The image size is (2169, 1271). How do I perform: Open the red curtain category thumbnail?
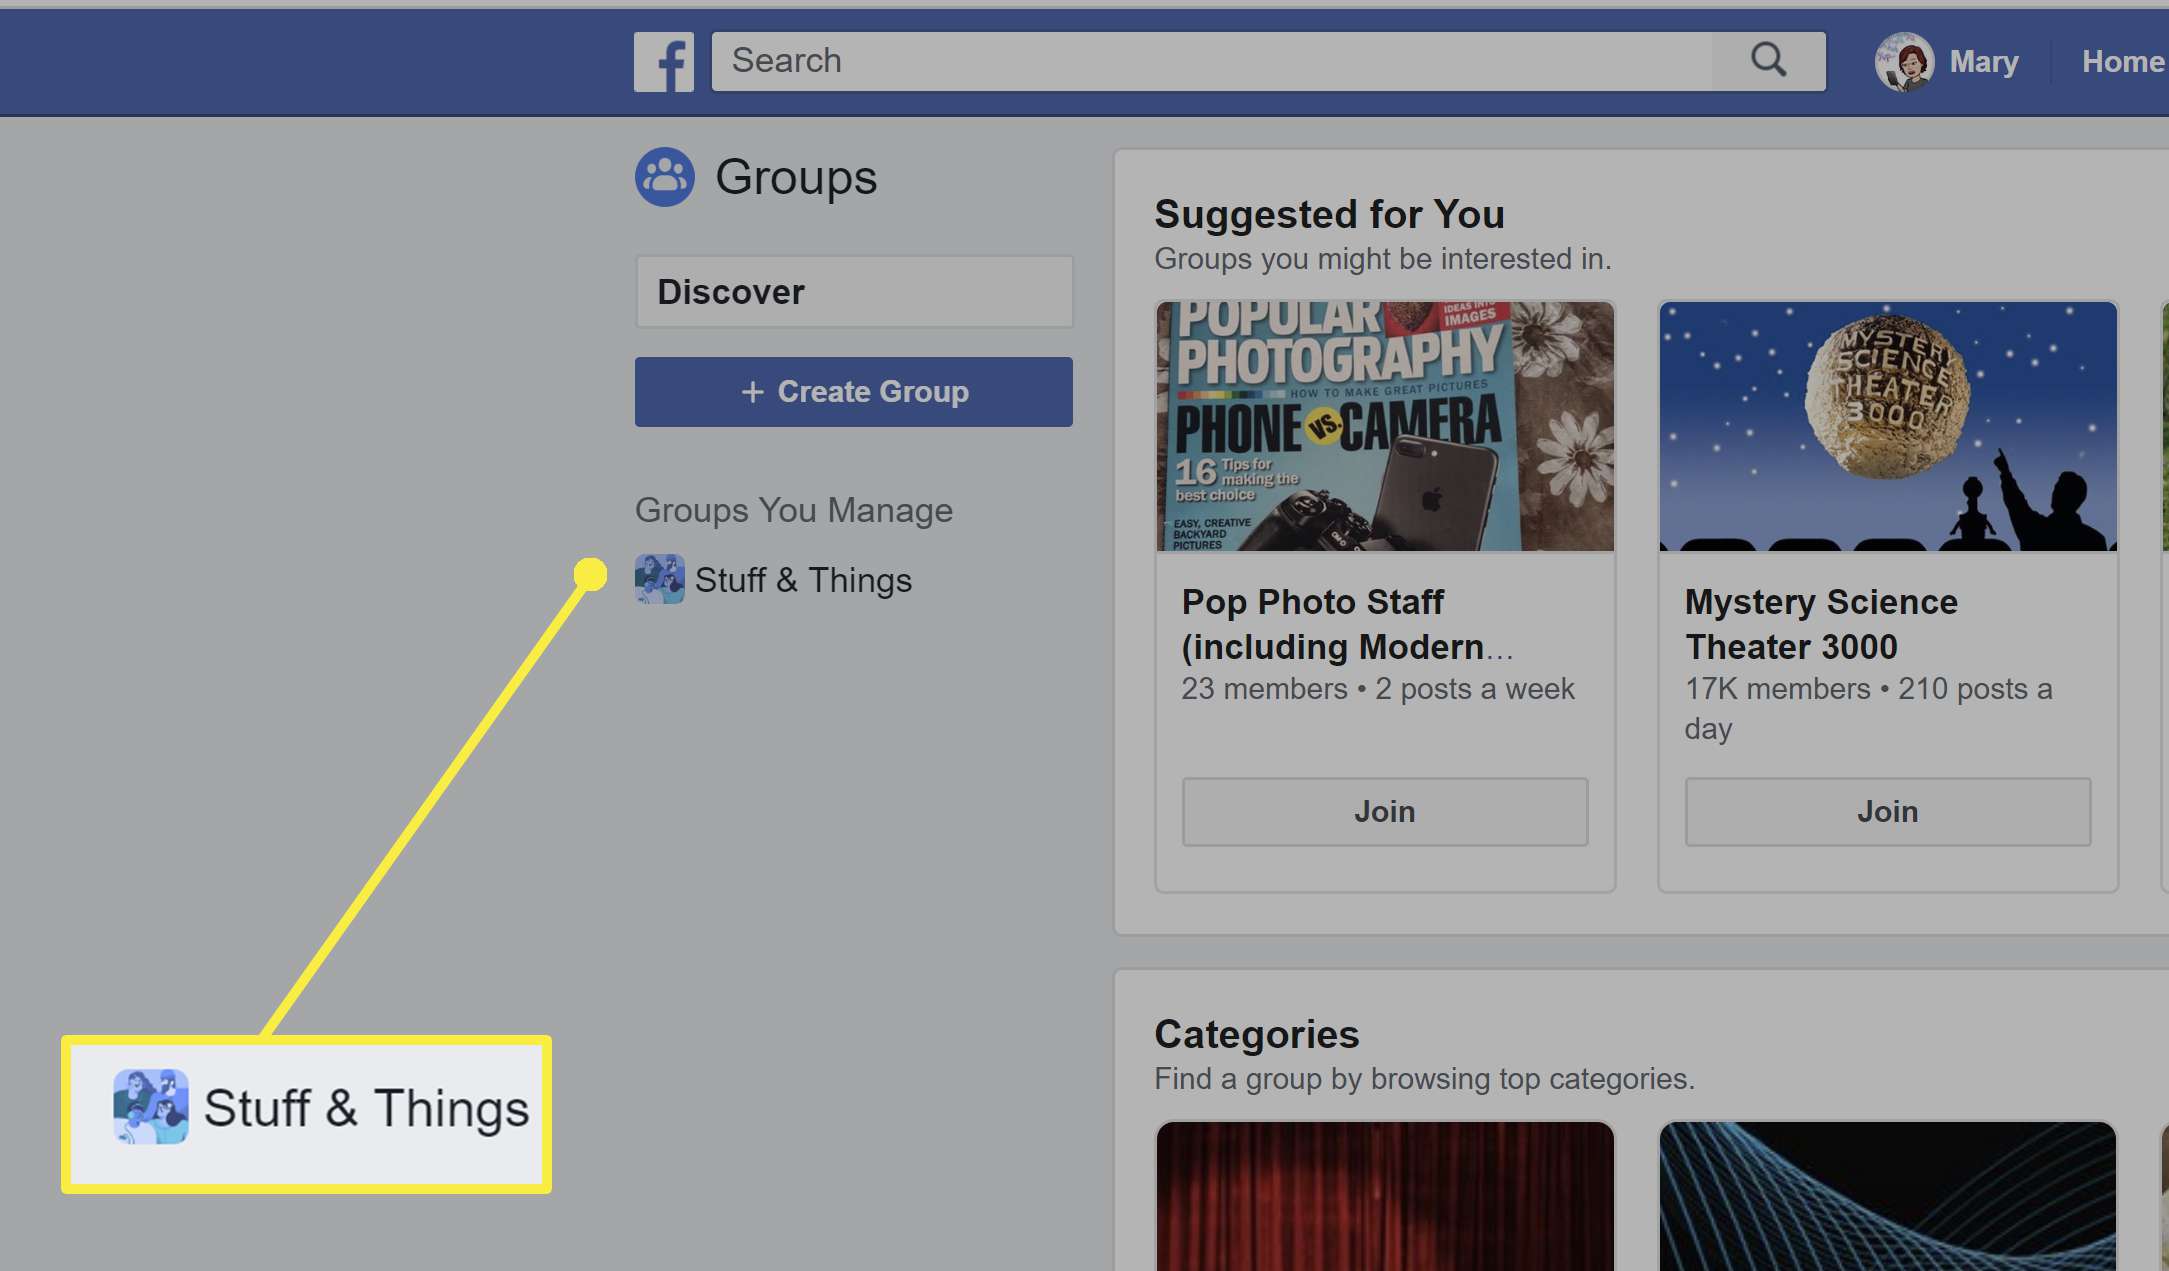click(x=1385, y=1196)
